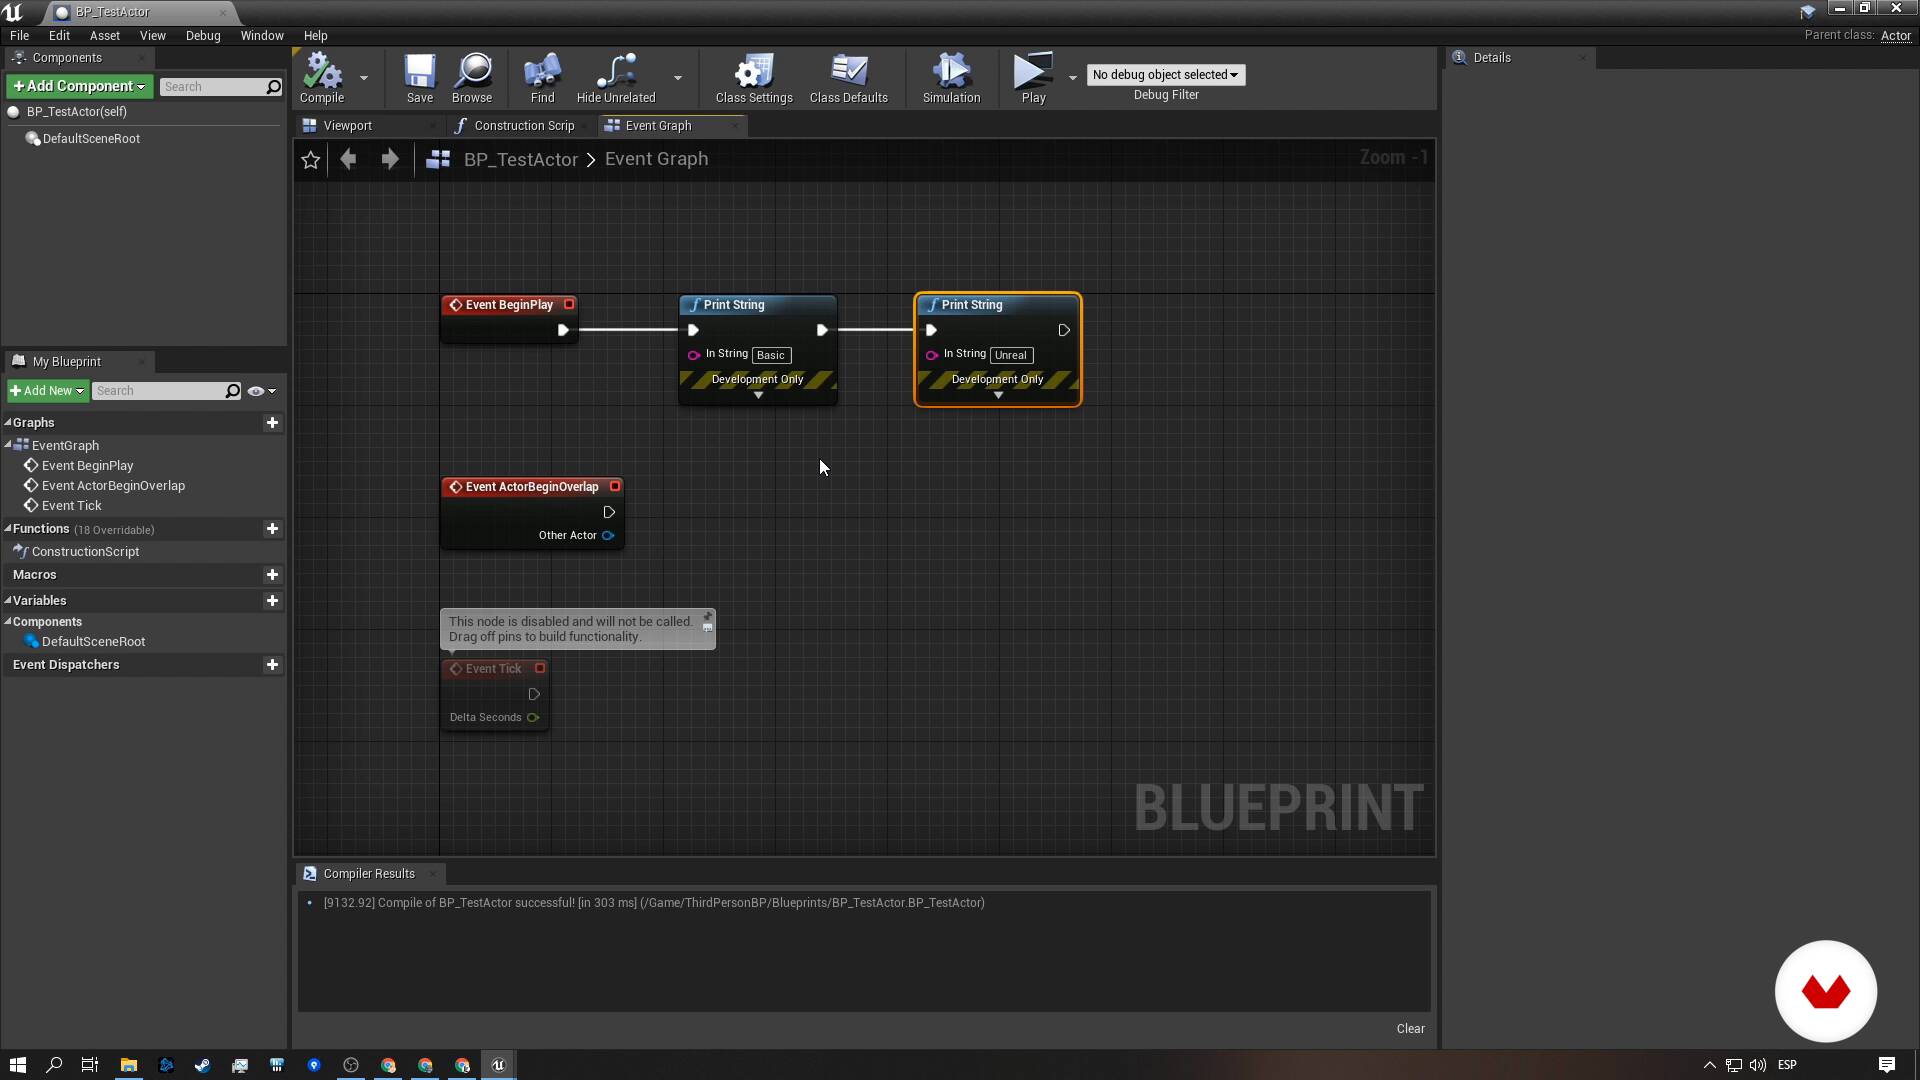Navigate forward in graph history

(390, 159)
